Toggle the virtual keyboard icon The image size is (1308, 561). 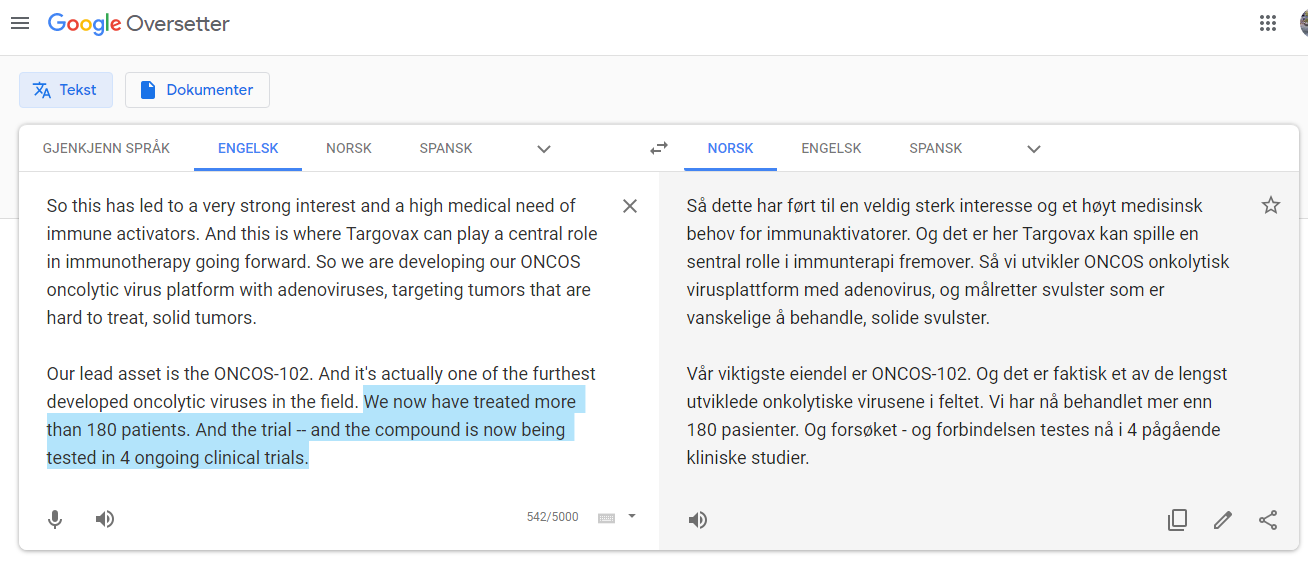click(x=606, y=517)
